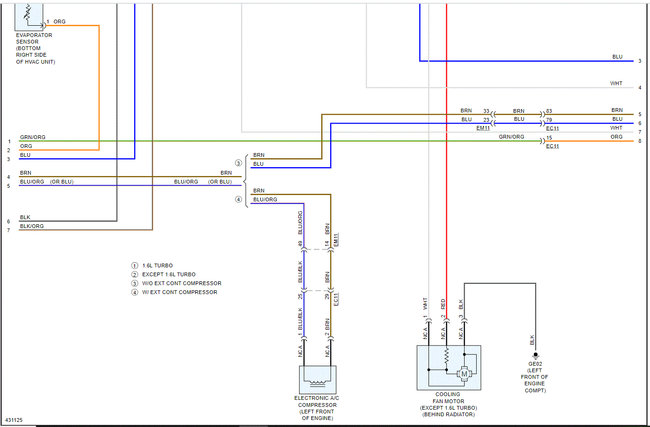Click the vertical 'EC11' label near pin 29
This screenshot has width=650, height=427.
(x=336, y=299)
